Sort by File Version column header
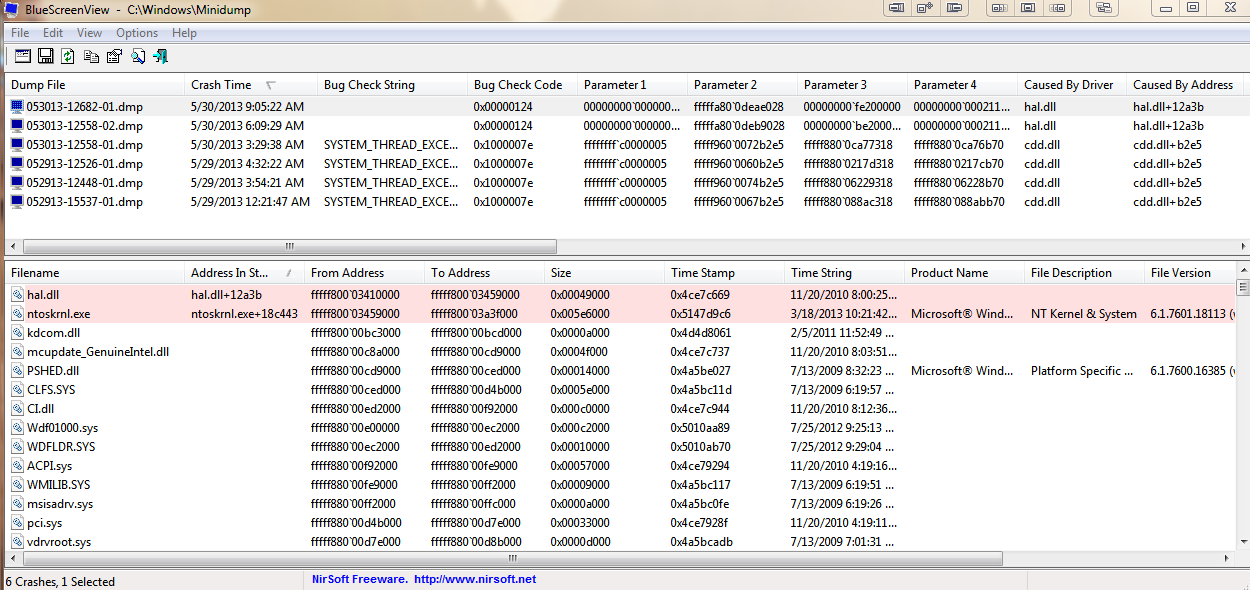The image size is (1250, 590). [x=1190, y=273]
